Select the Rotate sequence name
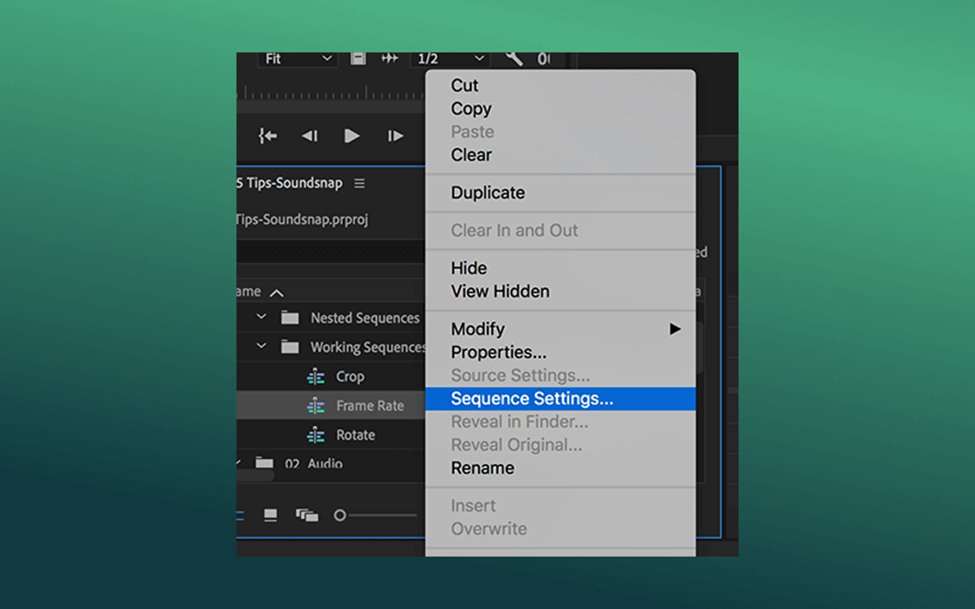 point(356,435)
